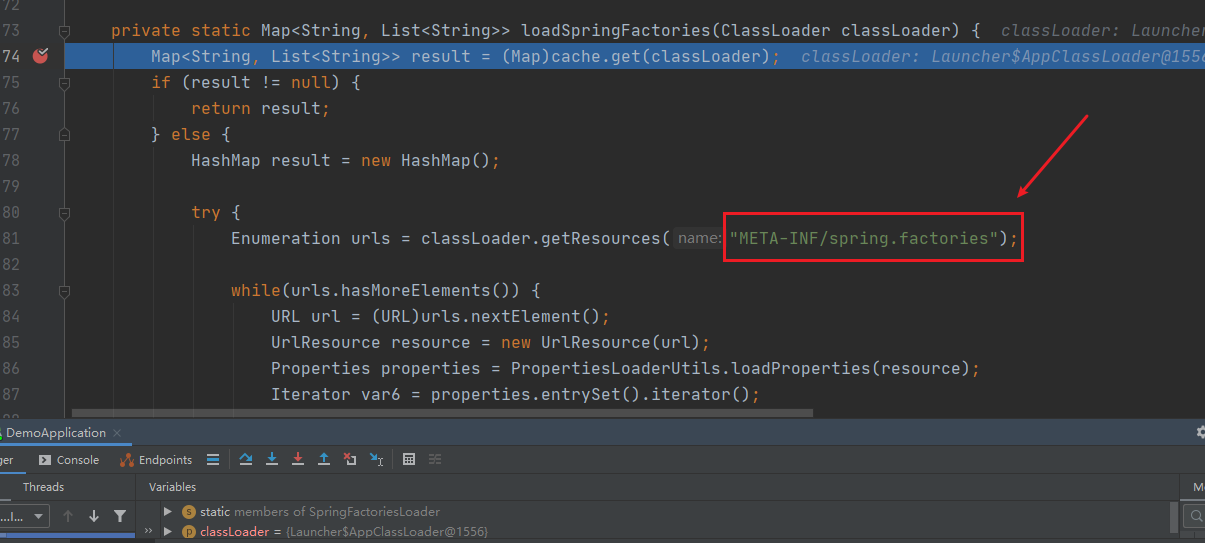Click the static members row's 's' icon
Viewport: 1205px width, 543px height.
pos(189,512)
